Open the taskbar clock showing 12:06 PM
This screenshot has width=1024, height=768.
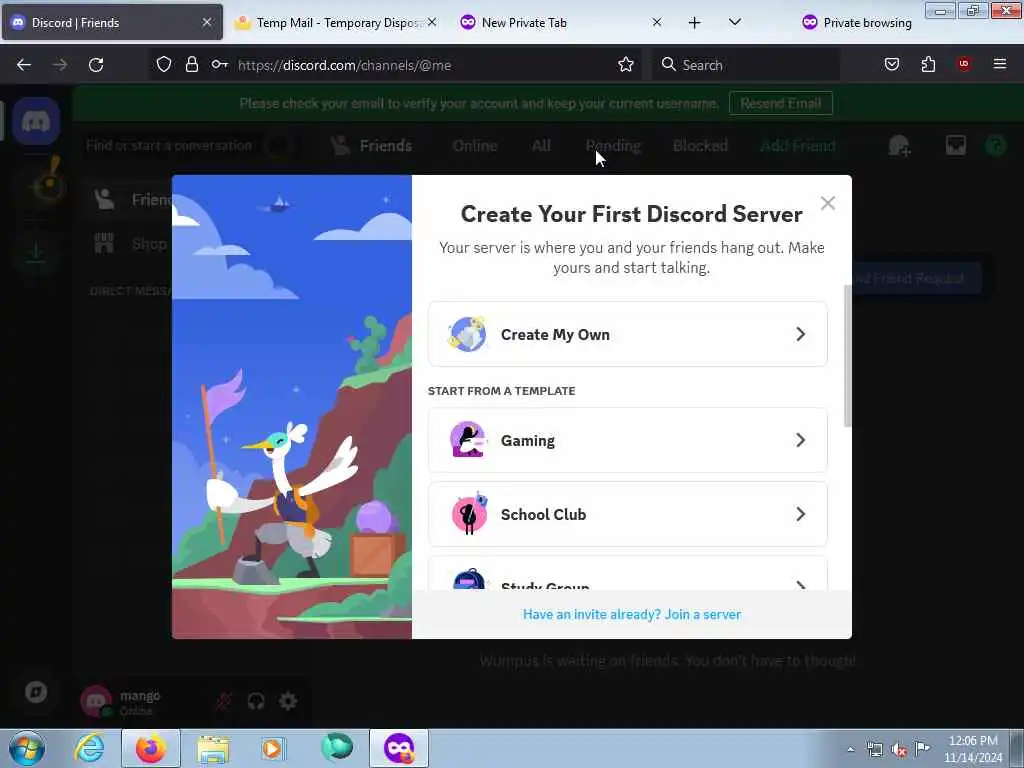[973, 749]
